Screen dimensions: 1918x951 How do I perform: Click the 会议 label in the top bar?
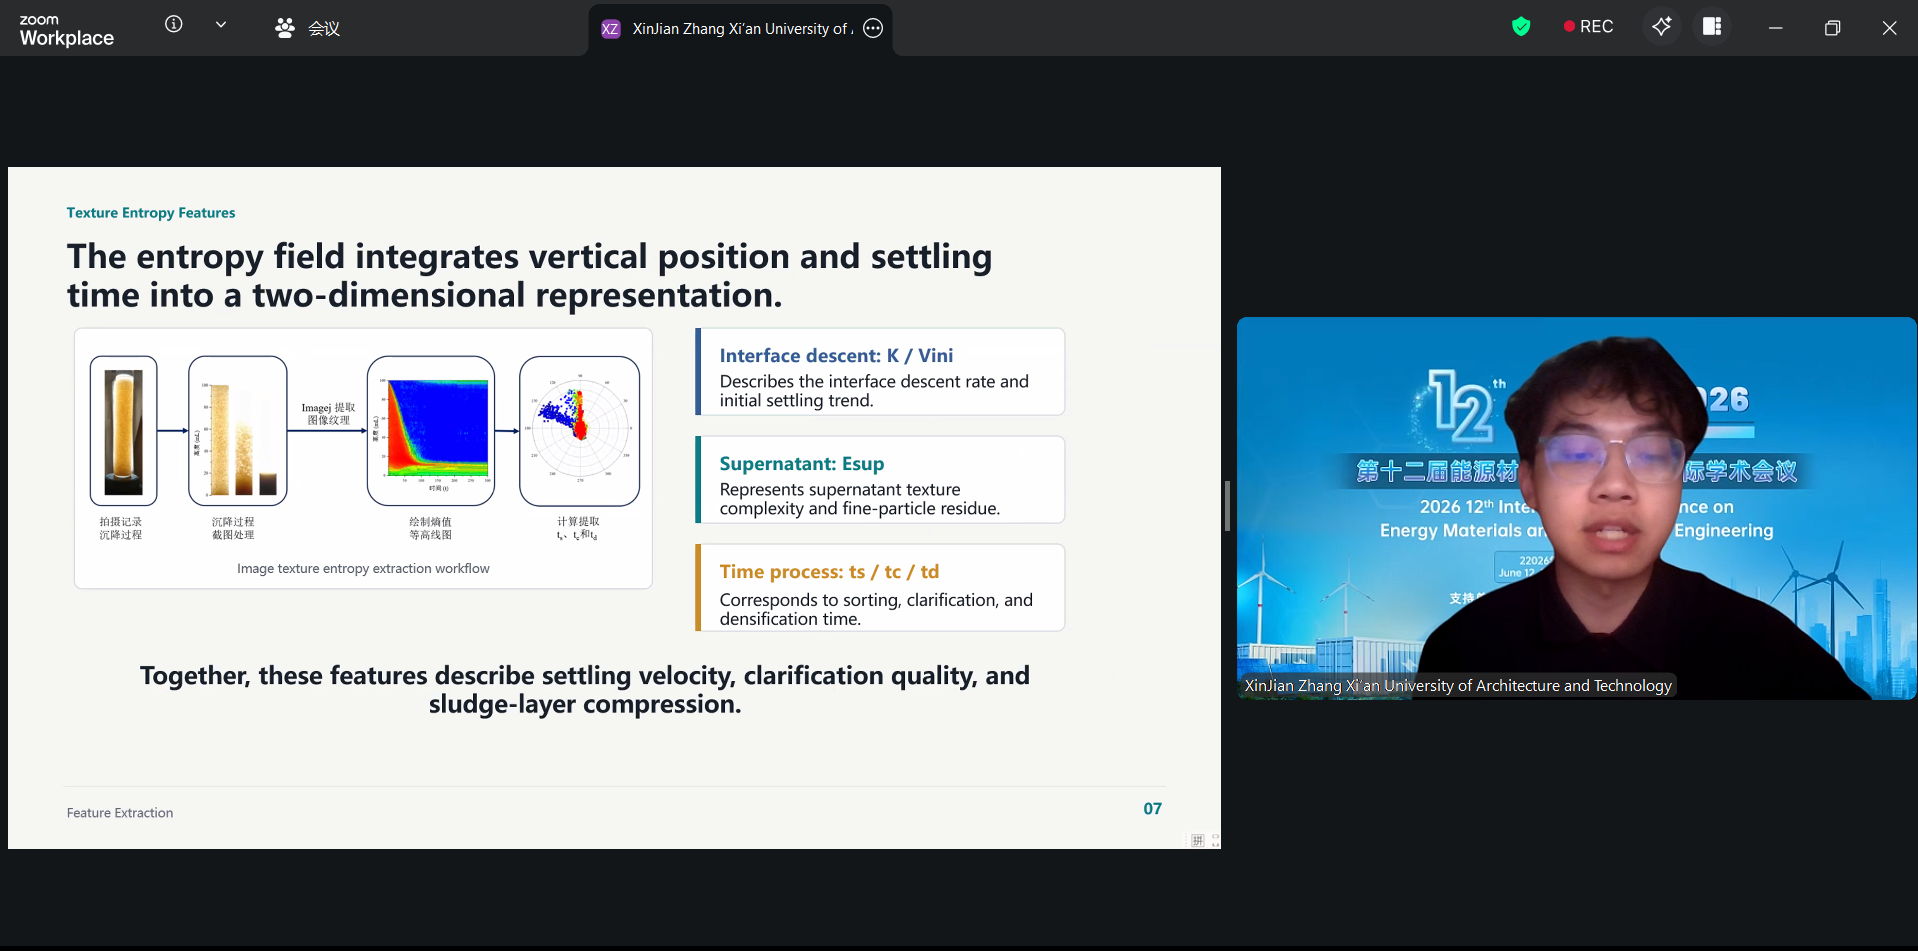pyautogui.click(x=324, y=29)
